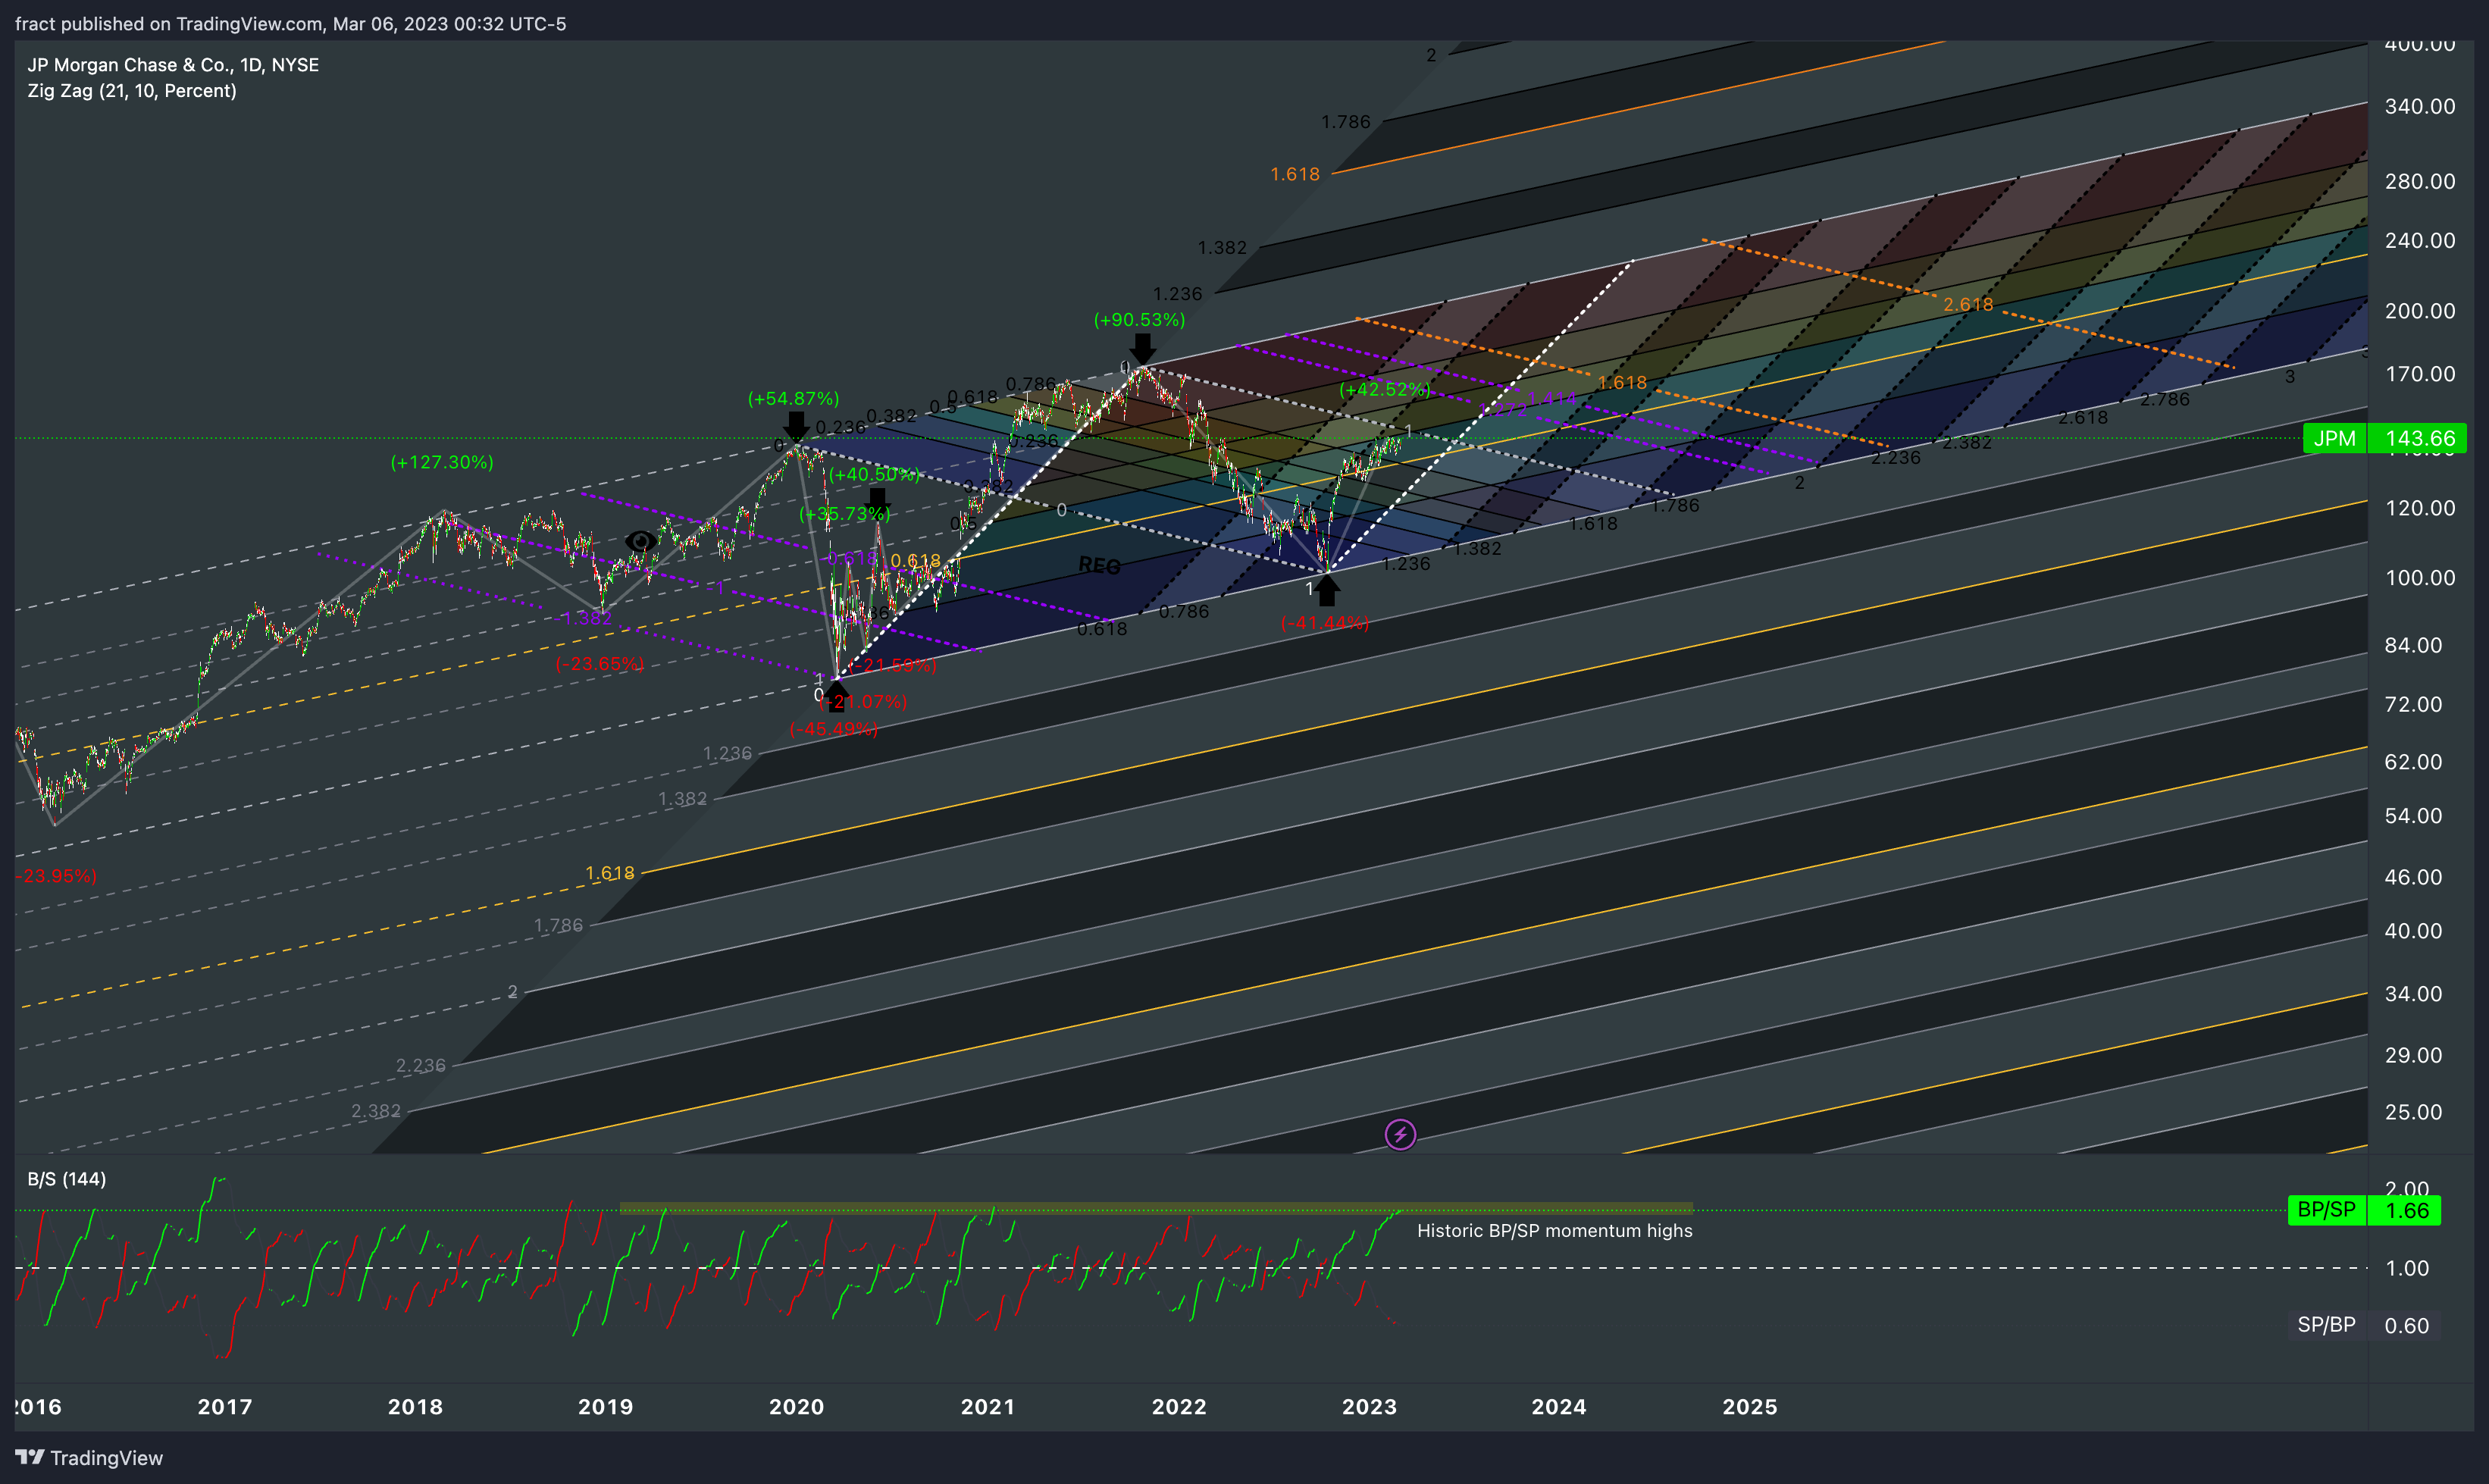
Task: Click the 2021 year on the time axis
Action: click(x=988, y=1407)
